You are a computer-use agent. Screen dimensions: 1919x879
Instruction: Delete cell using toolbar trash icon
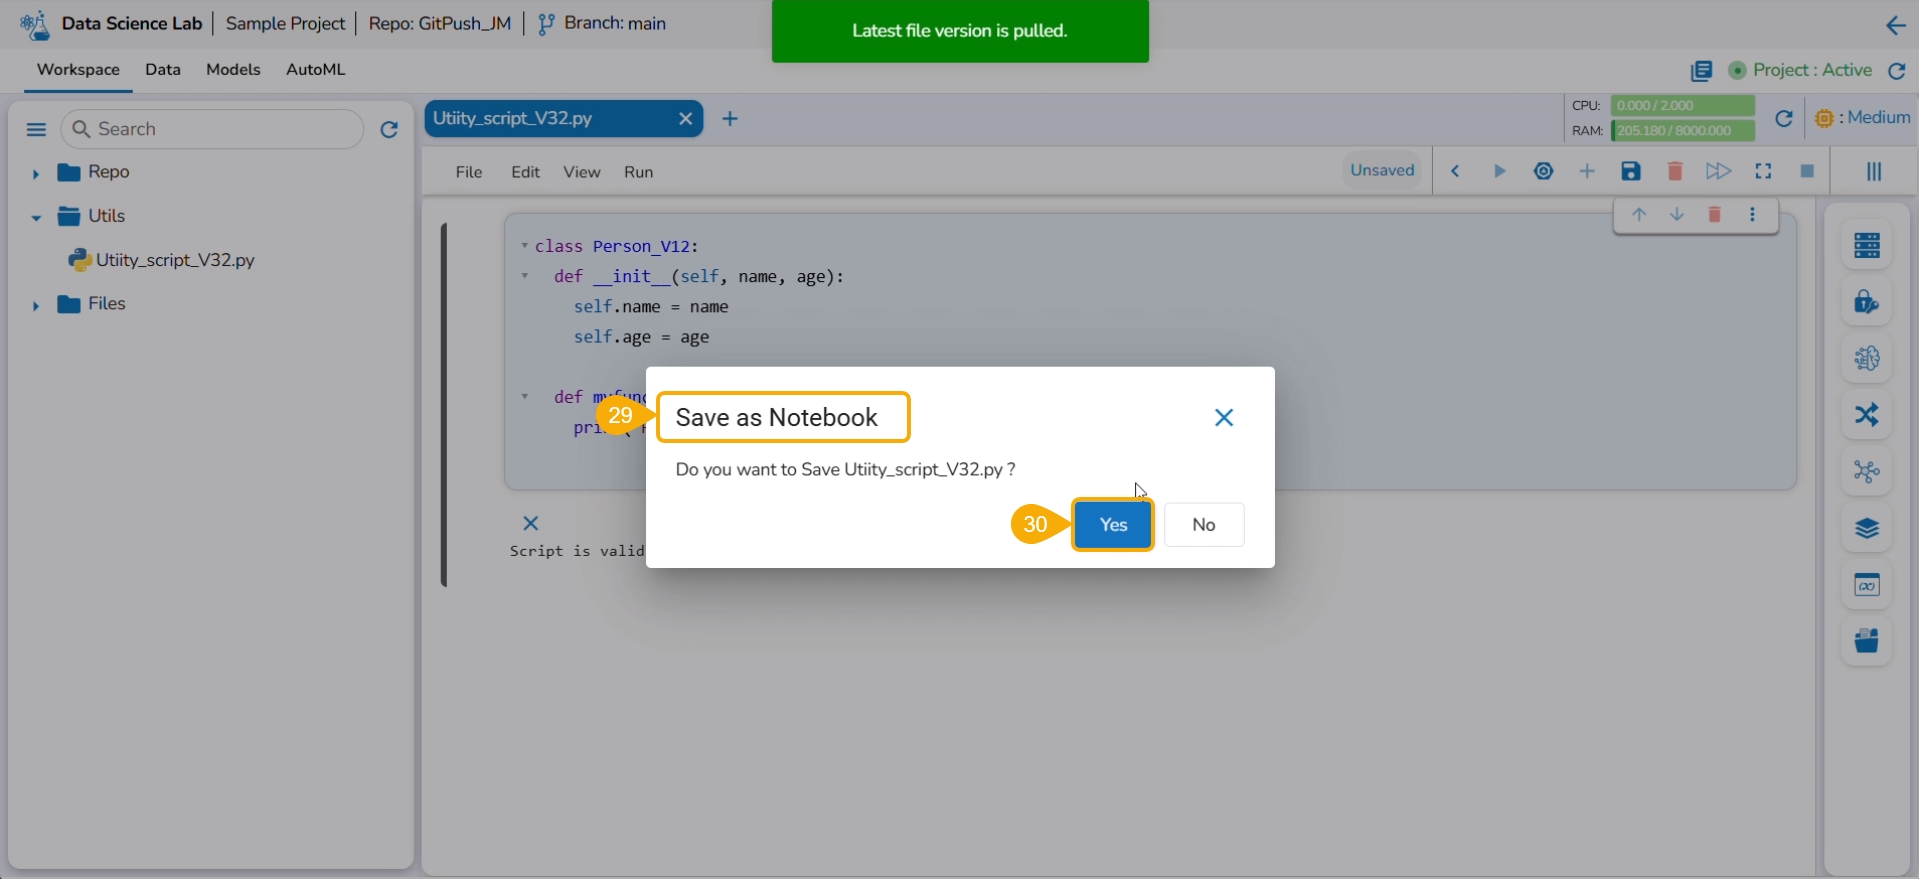coord(1675,171)
